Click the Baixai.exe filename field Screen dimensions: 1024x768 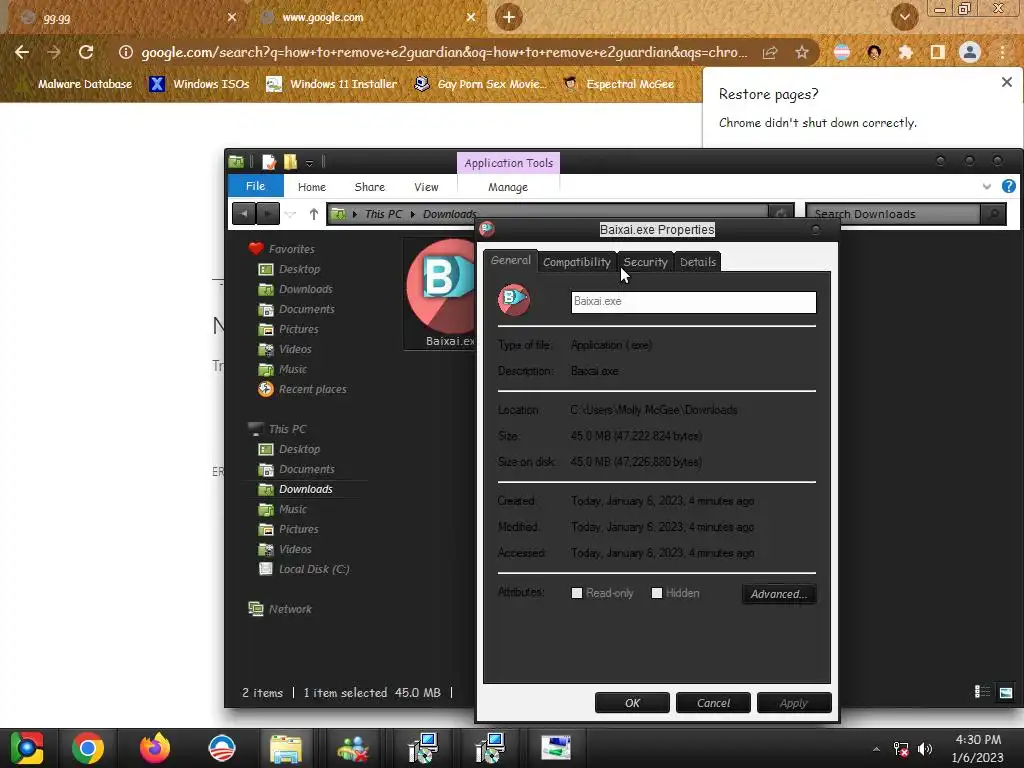pos(694,302)
